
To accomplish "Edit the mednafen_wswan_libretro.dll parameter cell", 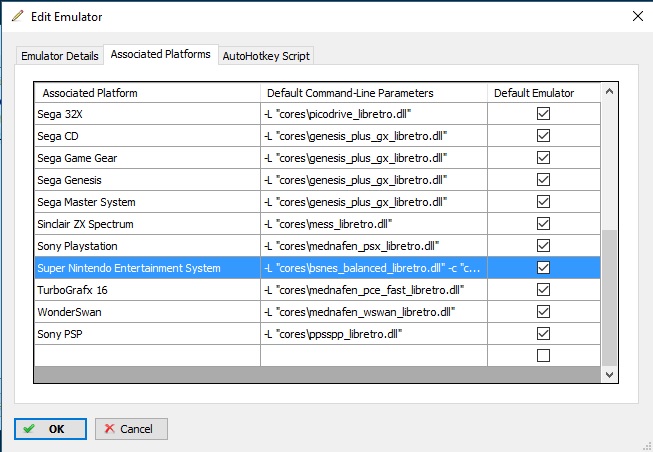I will click(x=374, y=312).
